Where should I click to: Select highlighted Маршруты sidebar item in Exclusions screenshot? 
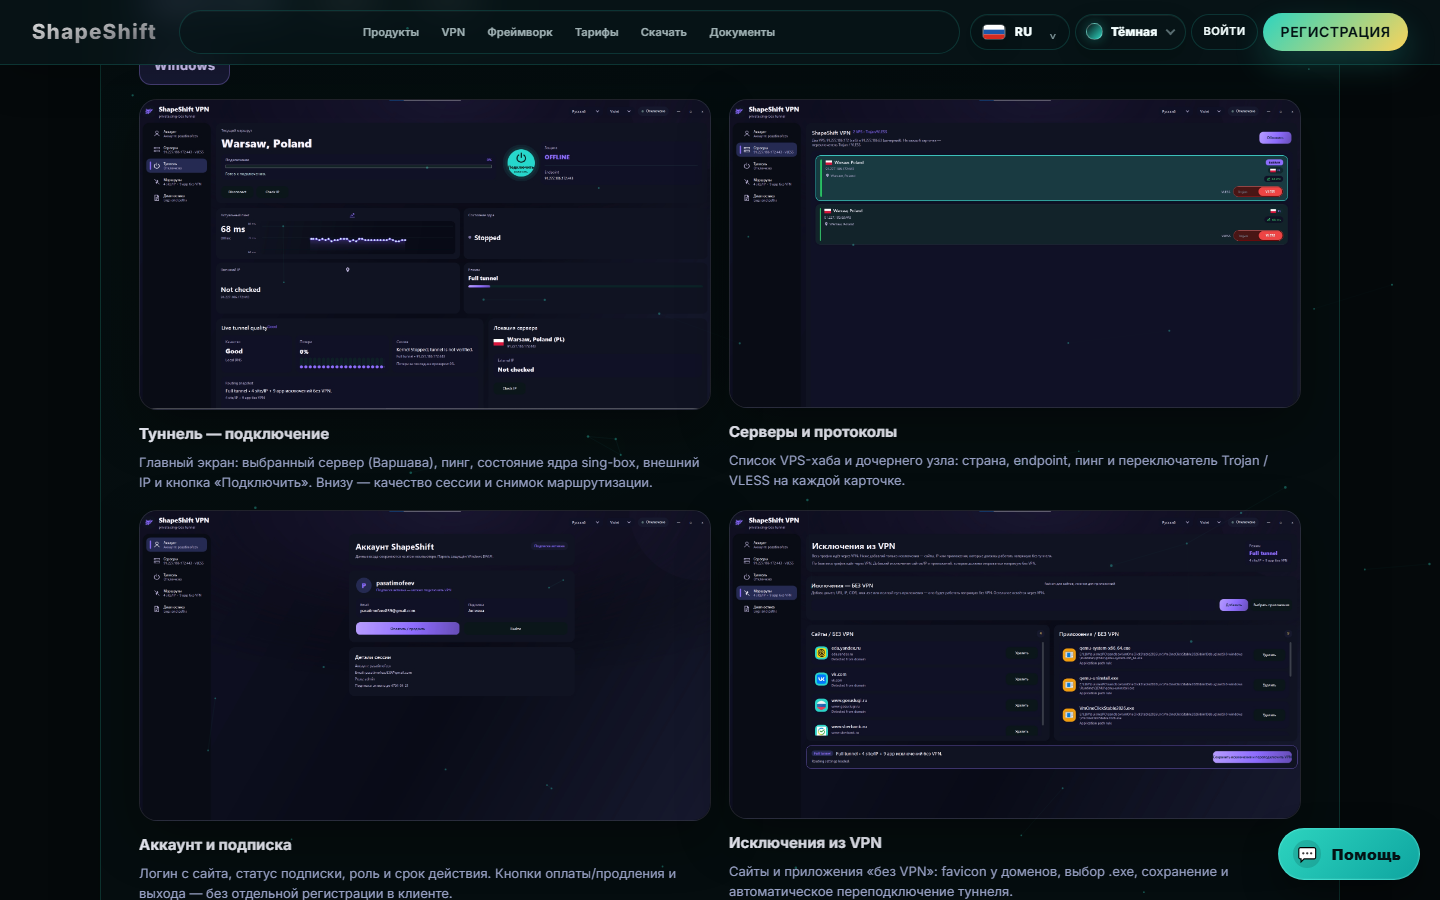pyautogui.click(x=767, y=593)
